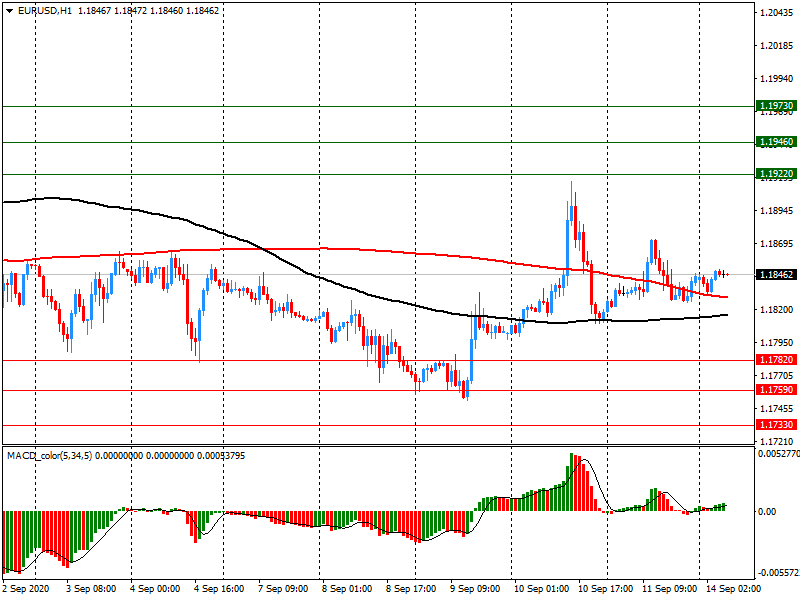Click the 1.19220 resistance level tag
The width and height of the screenshot is (800, 600).
tap(776, 174)
